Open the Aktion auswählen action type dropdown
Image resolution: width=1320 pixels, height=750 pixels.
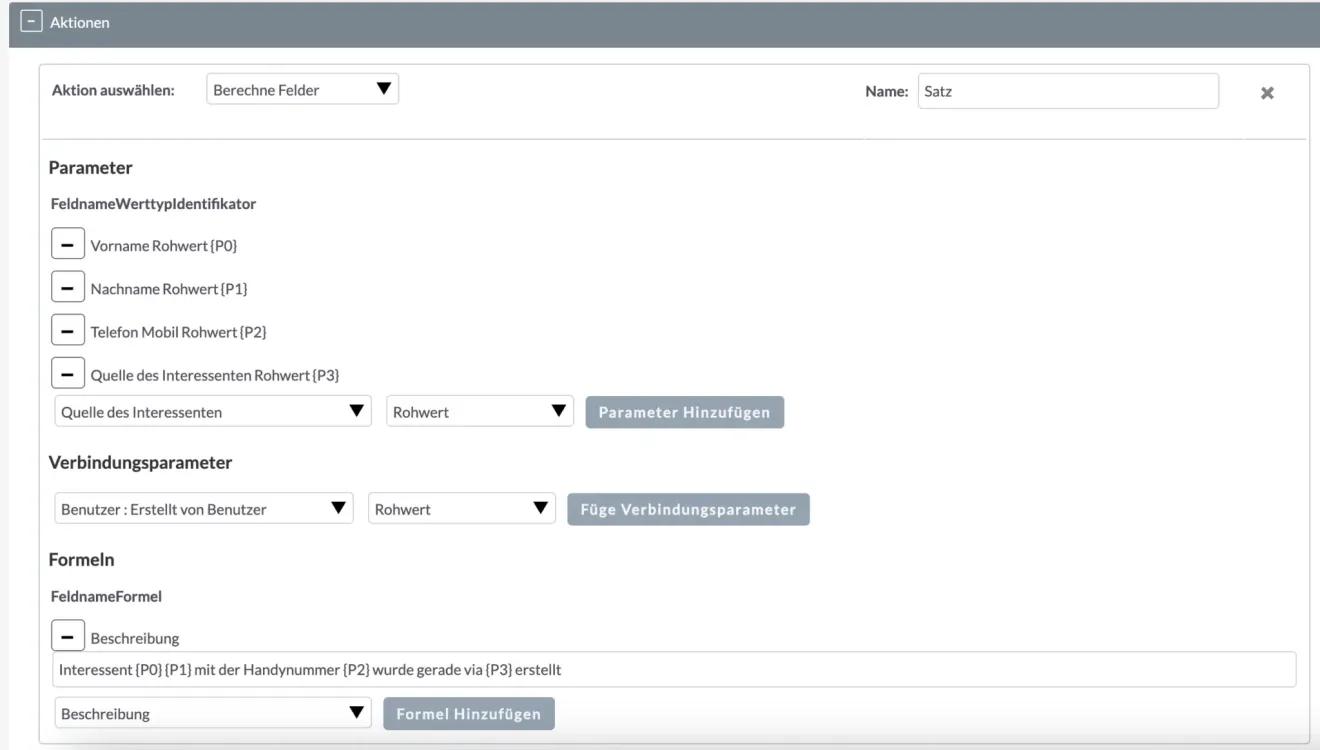pyautogui.click(x=302, y=88)
